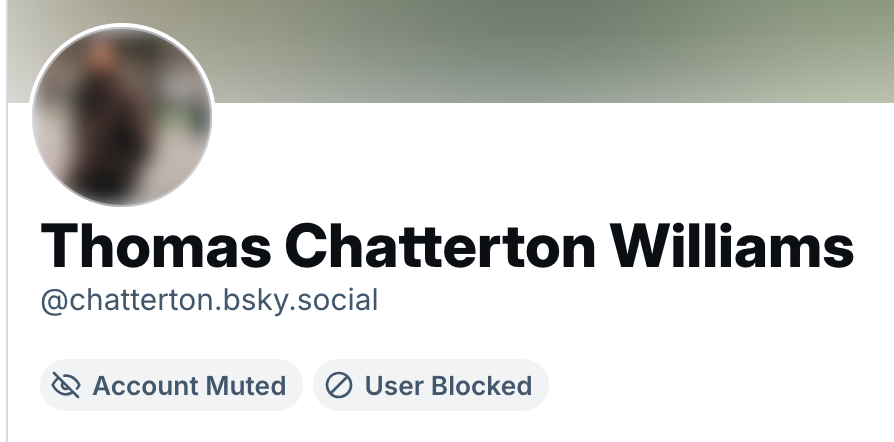Click the green profile banner image

(450, 51)
